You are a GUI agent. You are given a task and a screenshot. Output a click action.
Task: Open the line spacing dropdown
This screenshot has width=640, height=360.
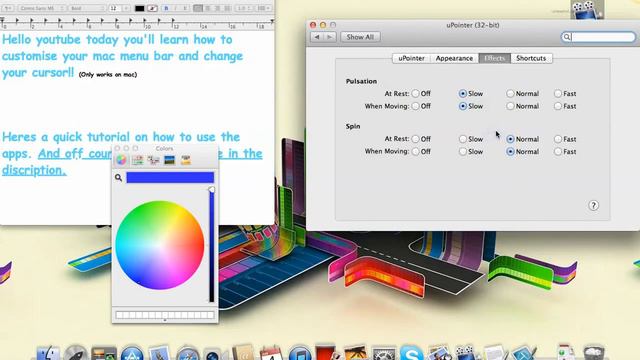coord(244,8)
